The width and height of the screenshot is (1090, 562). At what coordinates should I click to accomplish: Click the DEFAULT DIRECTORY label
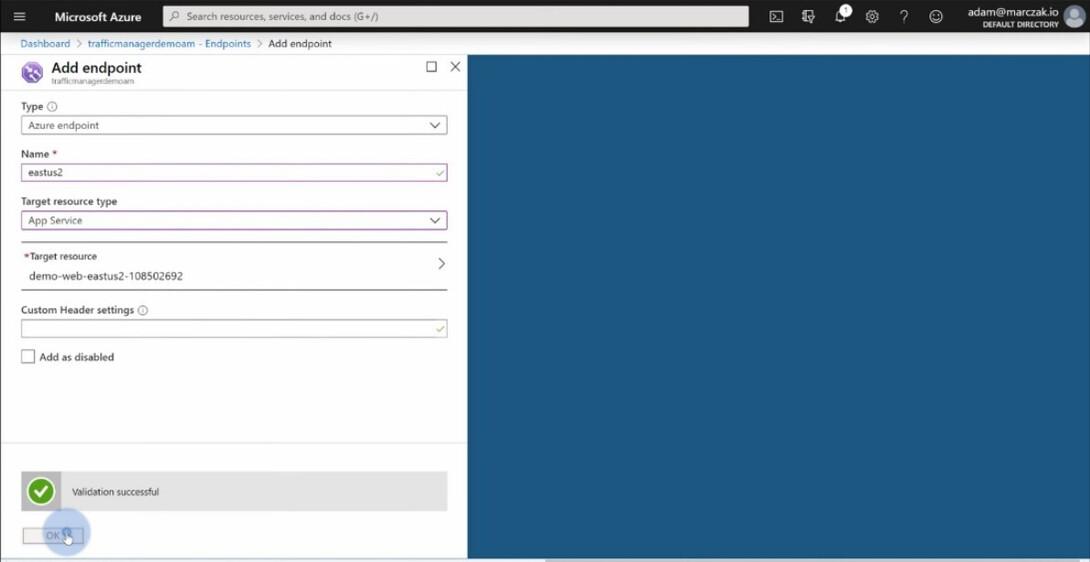point(1020,24)
